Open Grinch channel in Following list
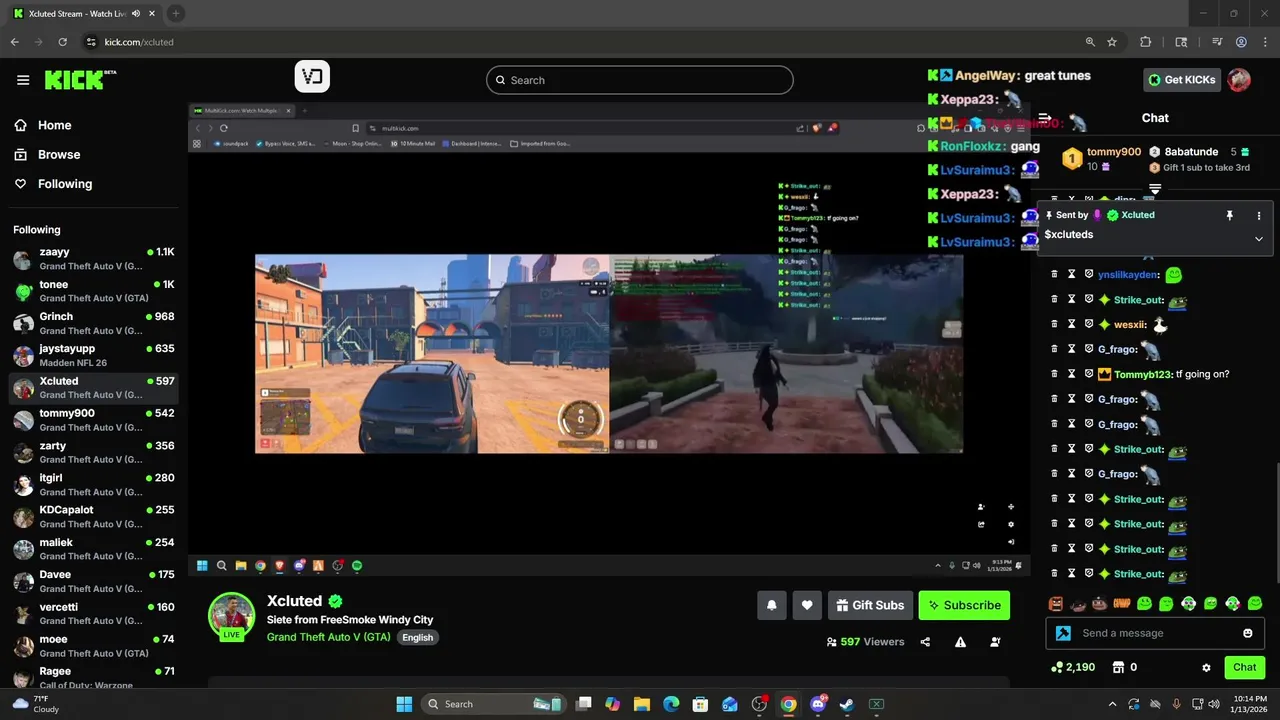Screen dimensions: 1280x720 point(94,323)
